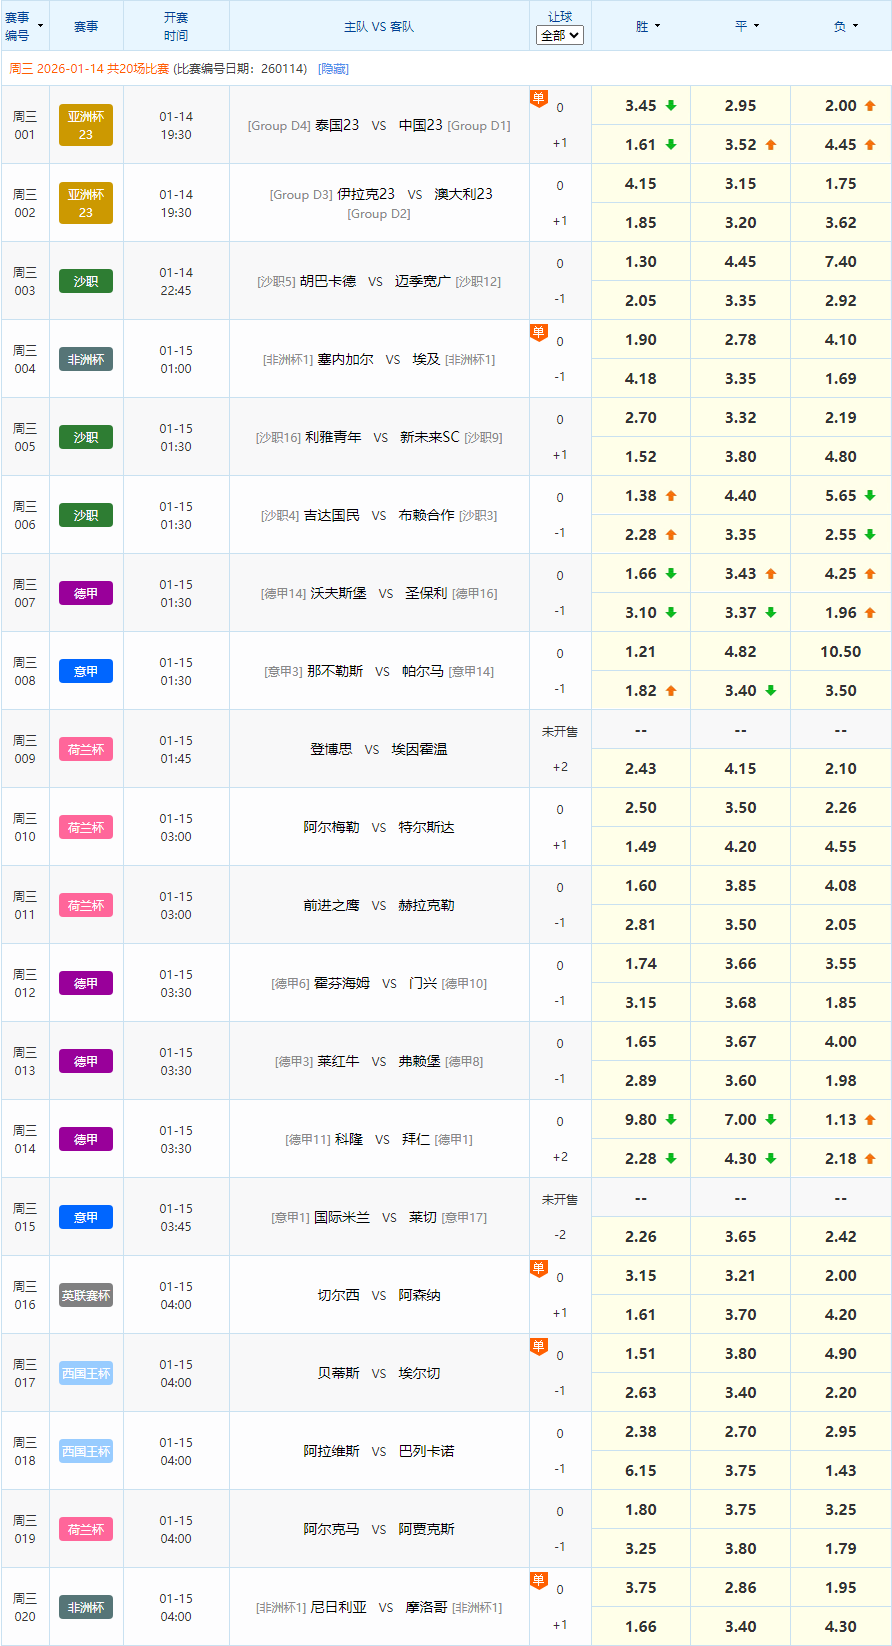This screenshot has height=1646, width=892.
Task: Select handicap loss odds 4.30 for 尼日利亚 match
Action: point(841,1626)
